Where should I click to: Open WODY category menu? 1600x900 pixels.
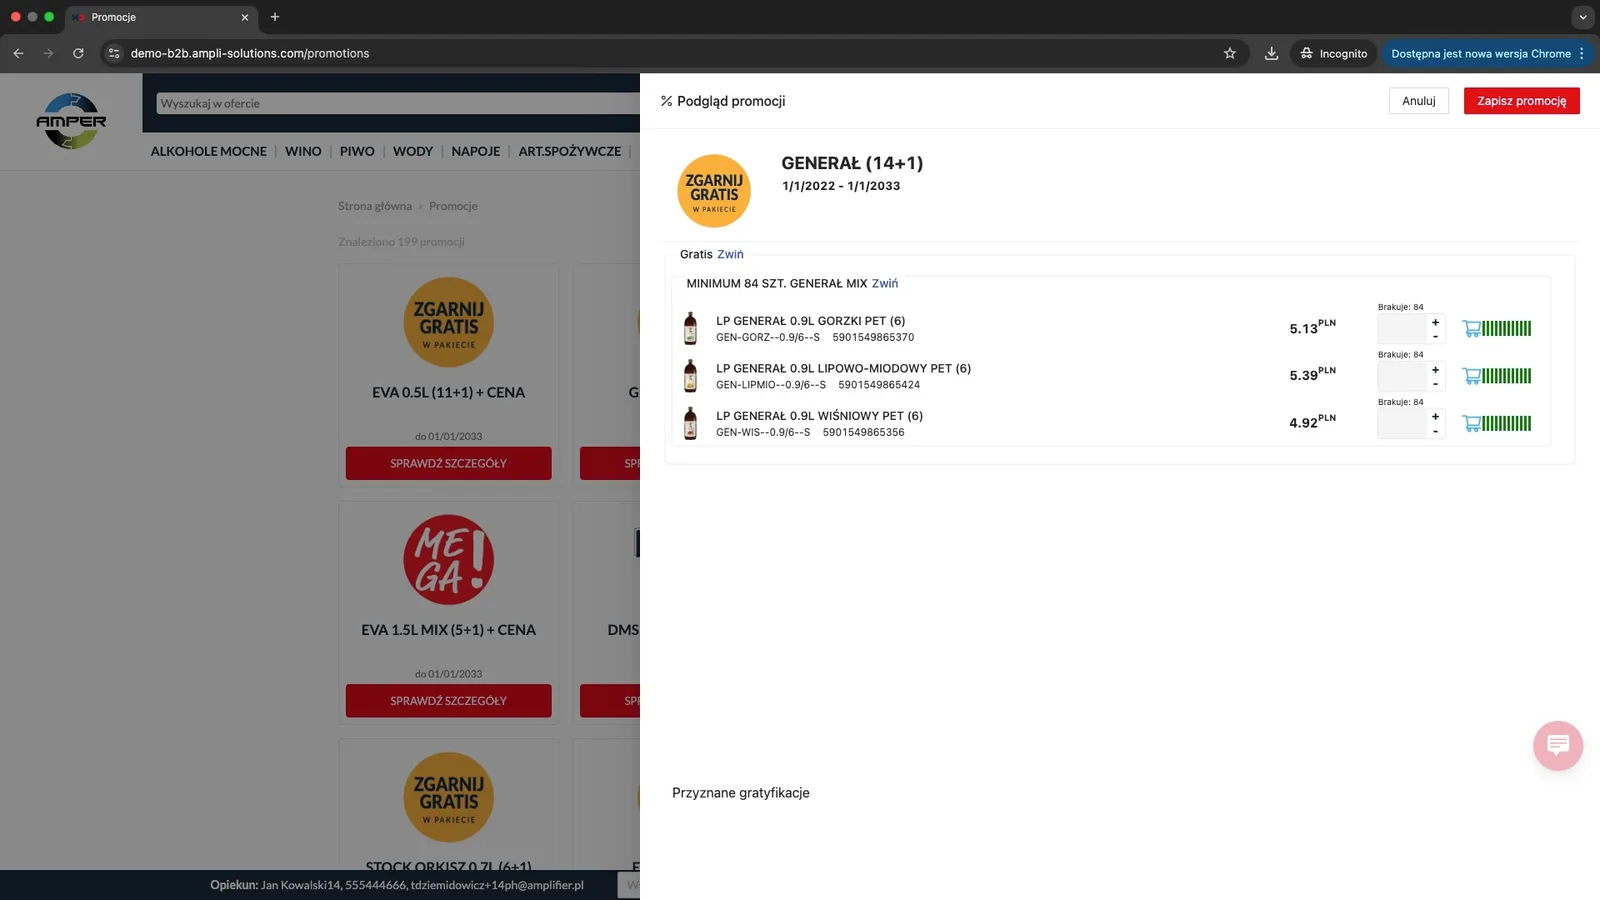click(x=413, y=152)
